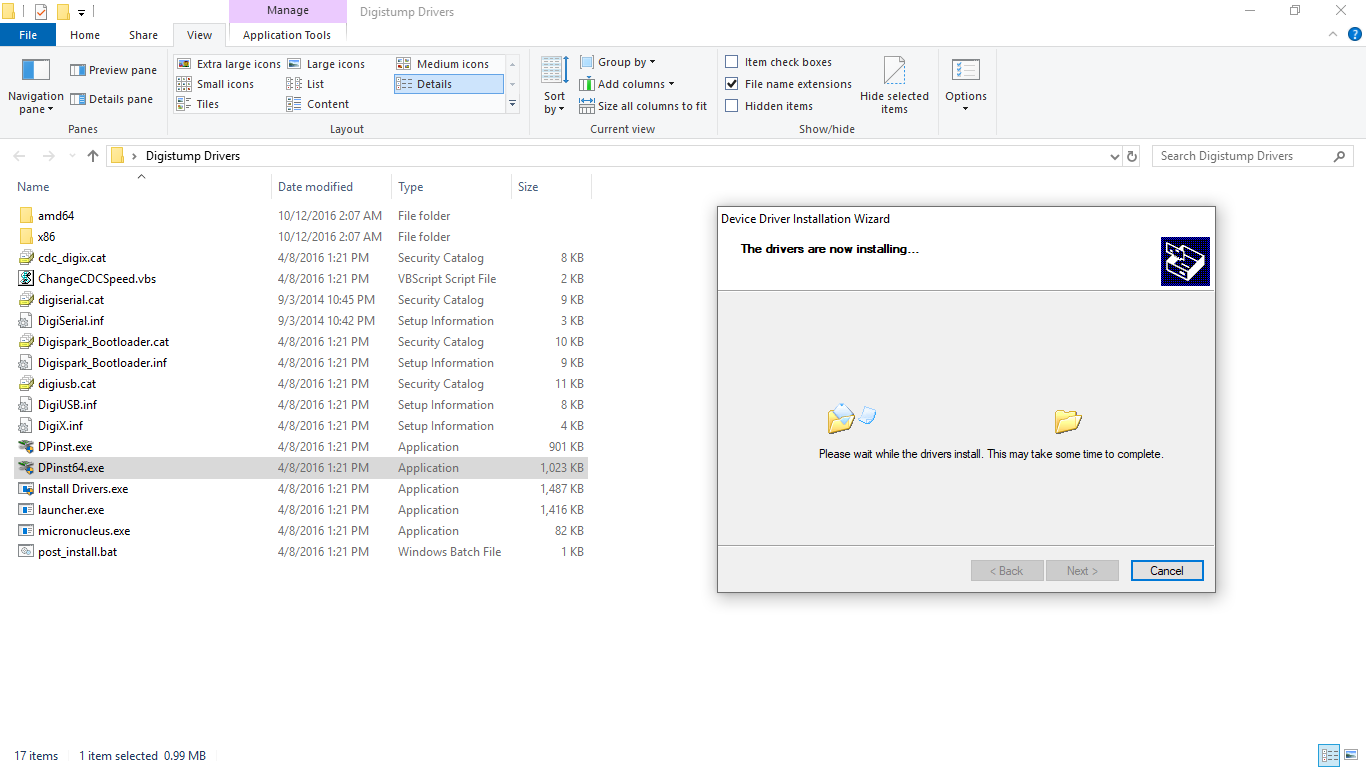This screenshot has width=1366, height=768.
Task: Switch layout to Tiles
Action: (198, 104)
